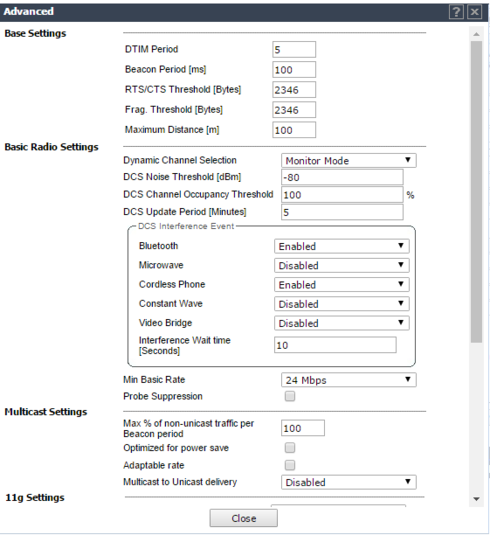490x535 pixels.
Task: Click the Dynamic Channel Selection label
Action: [180, 160]
